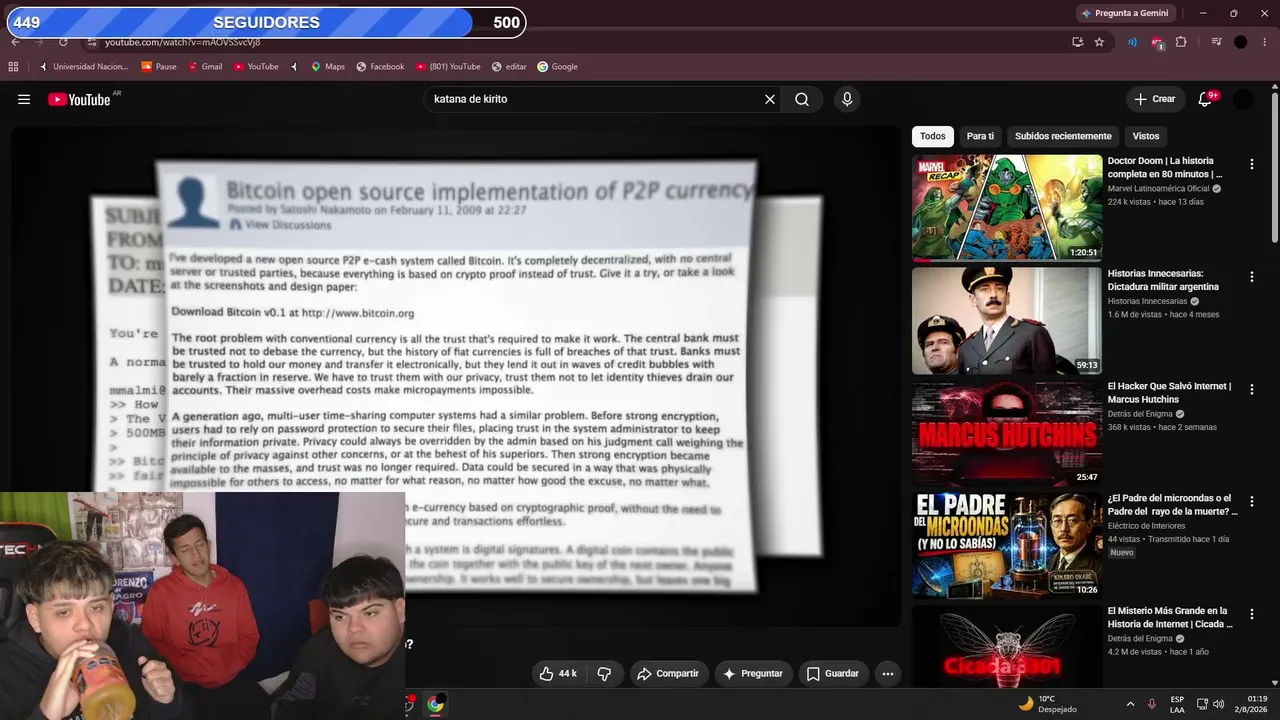Start voice search with the microphone
1280x720 pixels.
[x=847, y=99]
